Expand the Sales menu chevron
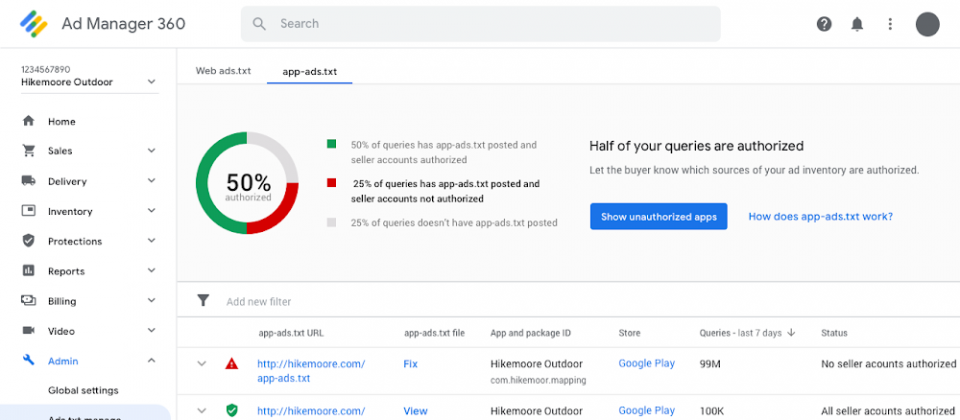Viewport: 960px width, 420px height. point(151,151)
